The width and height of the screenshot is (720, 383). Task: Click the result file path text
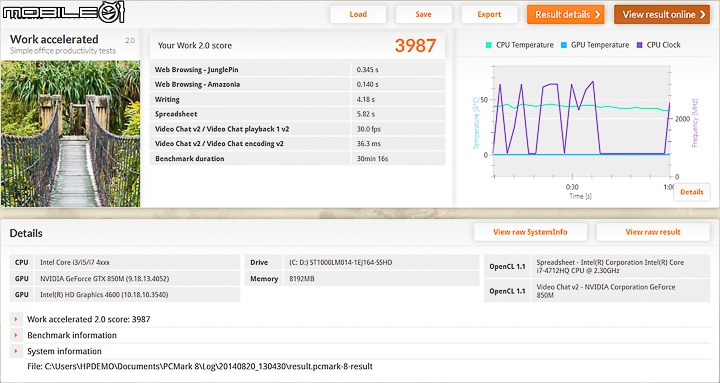point(200,366)
